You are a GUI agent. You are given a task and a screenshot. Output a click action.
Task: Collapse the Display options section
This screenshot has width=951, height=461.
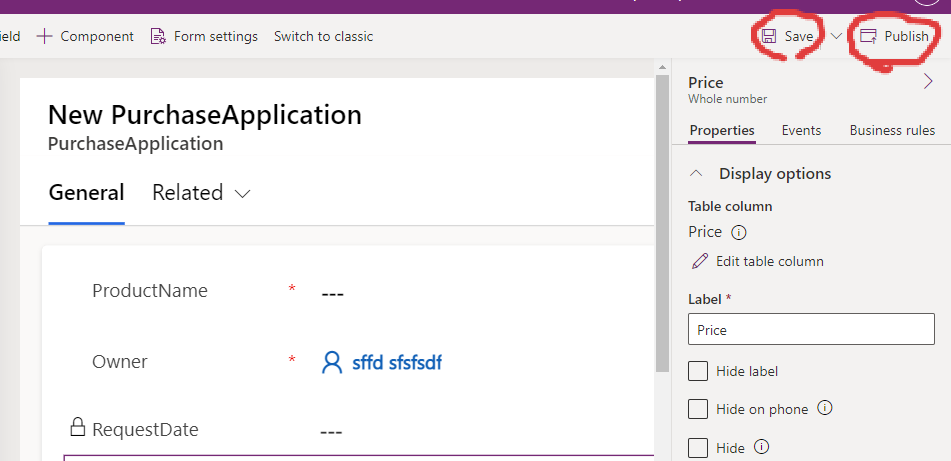(x=697, y=174)
